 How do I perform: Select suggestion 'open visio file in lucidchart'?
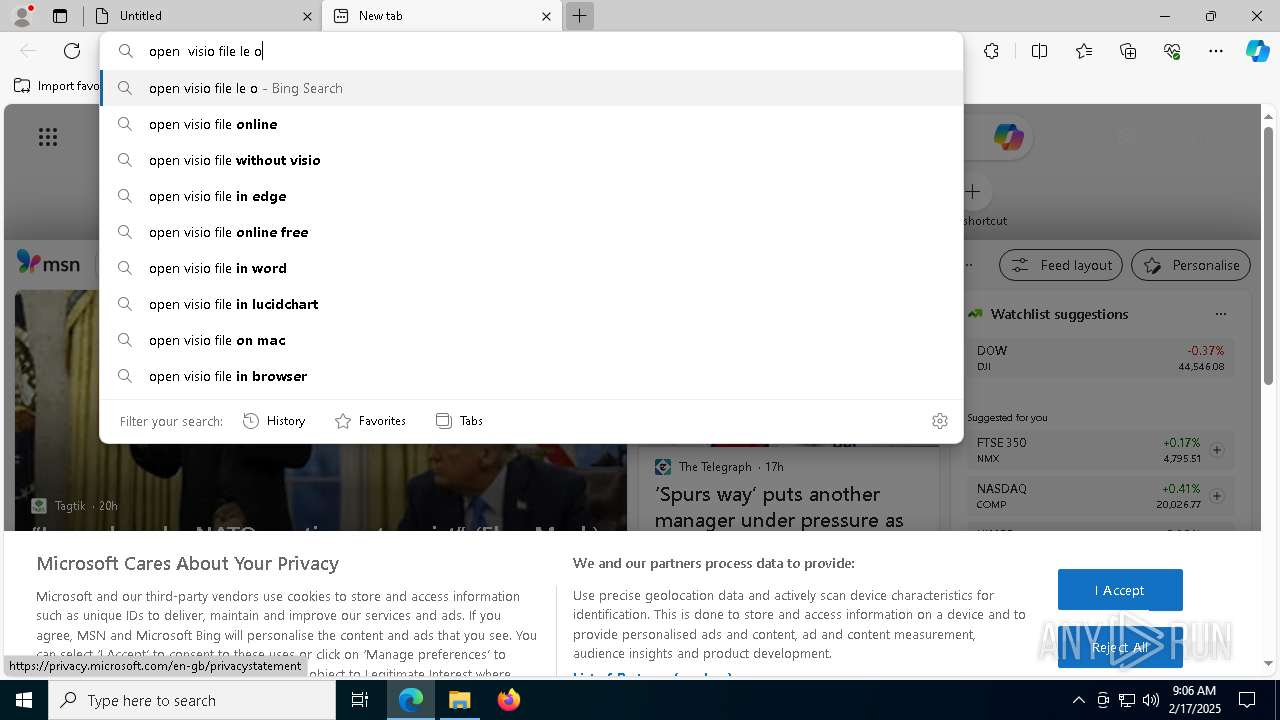tap(531, 304)
